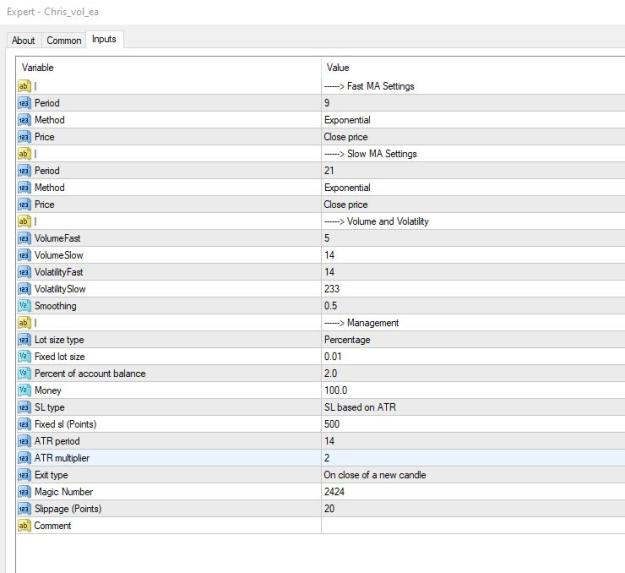The width and height of the screenshot is (625, 573).
Task: Click the icon beside Percent of account balance
Action: pos(24,373)
